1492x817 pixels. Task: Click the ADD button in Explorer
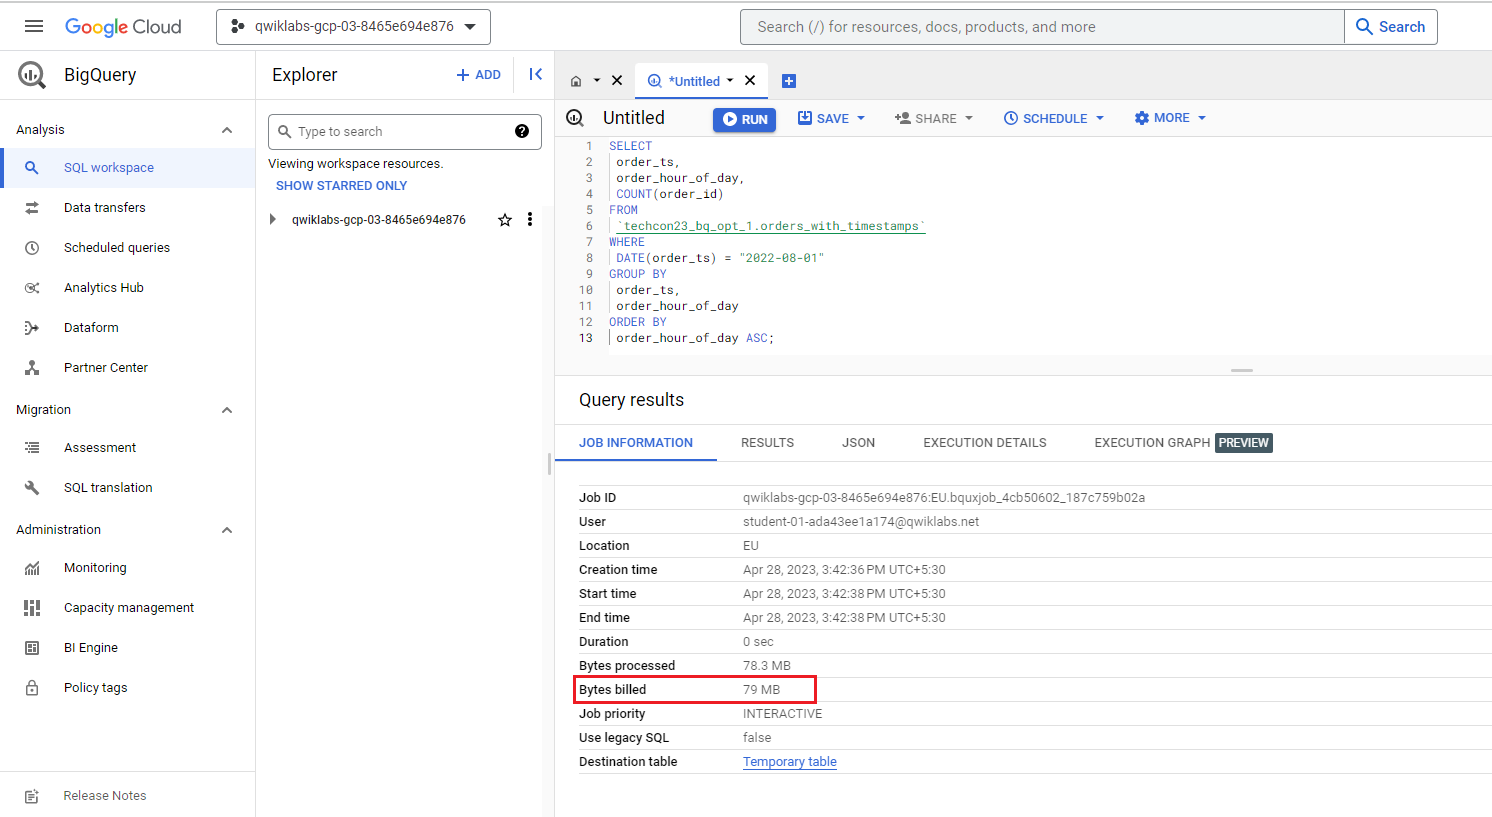pyautogui.click(x=479, y=75)
